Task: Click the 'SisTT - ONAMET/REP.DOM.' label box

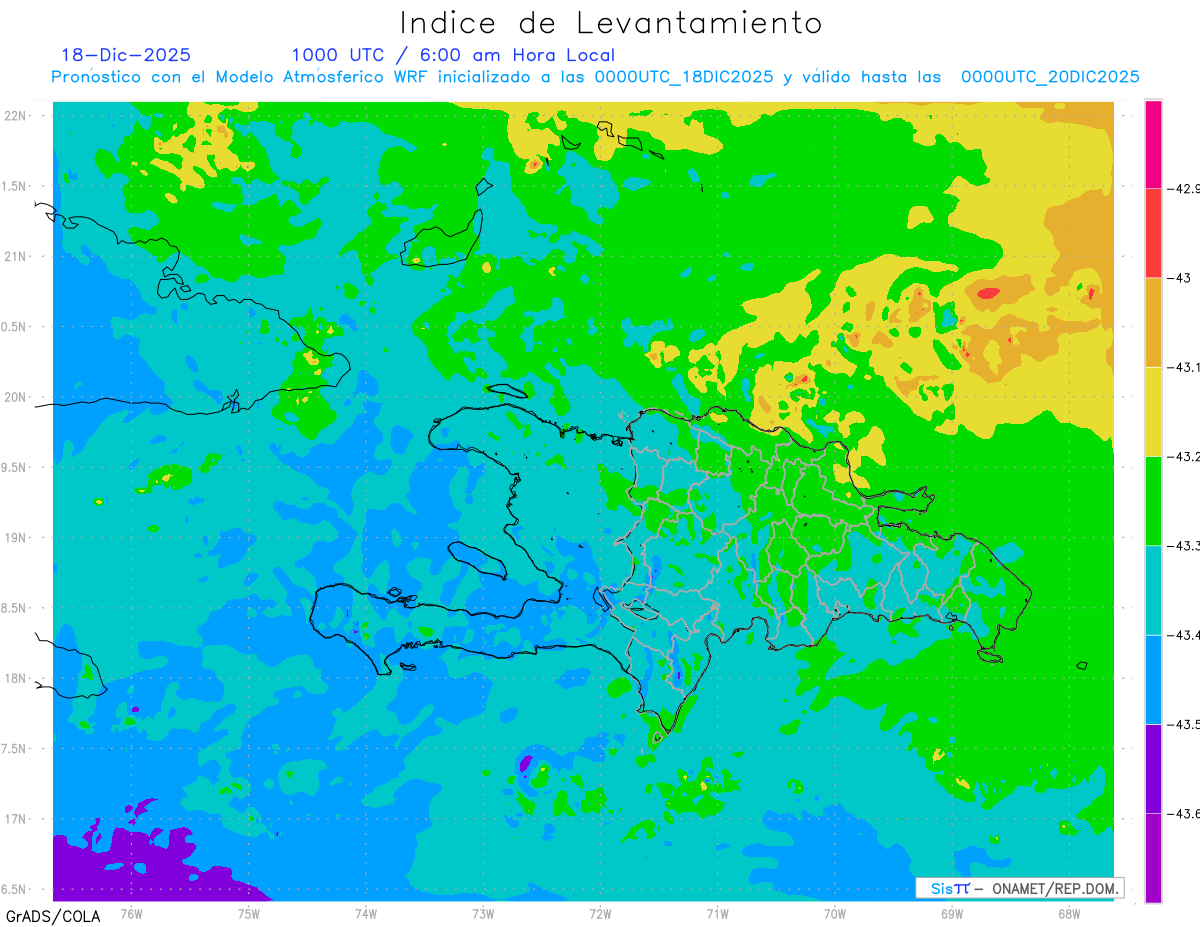Action: click(1019, 888)
